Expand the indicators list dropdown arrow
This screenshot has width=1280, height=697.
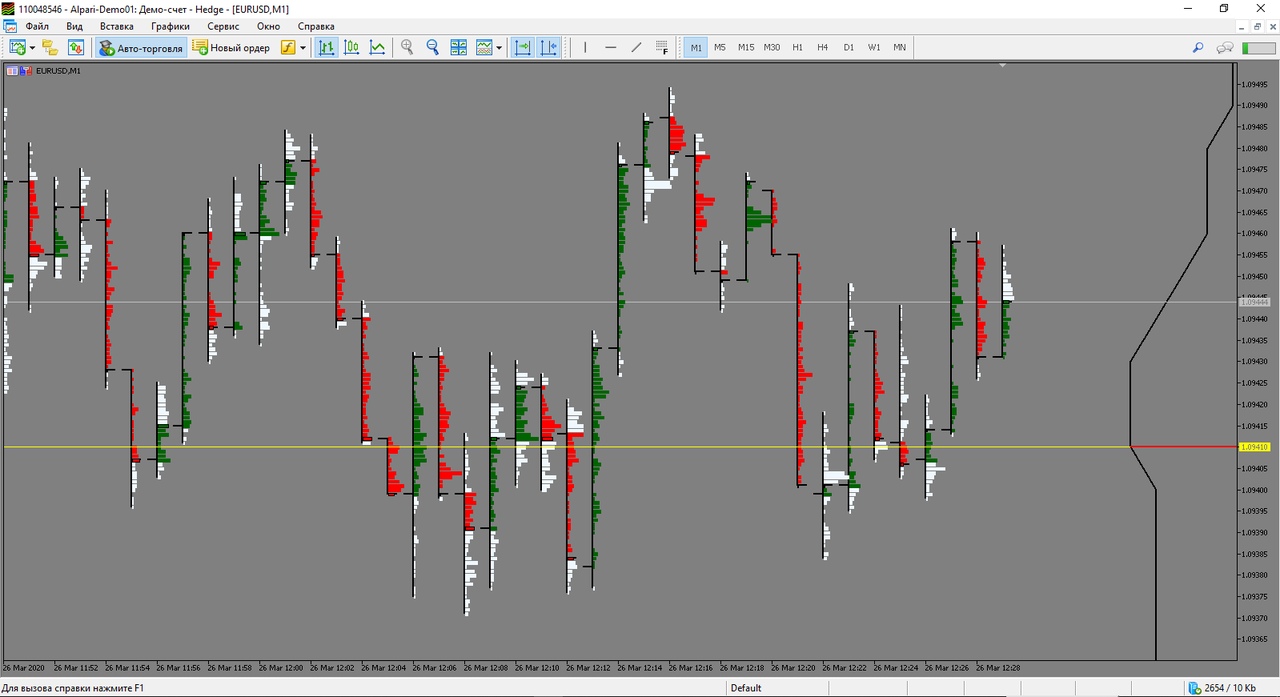coord(303,47)
